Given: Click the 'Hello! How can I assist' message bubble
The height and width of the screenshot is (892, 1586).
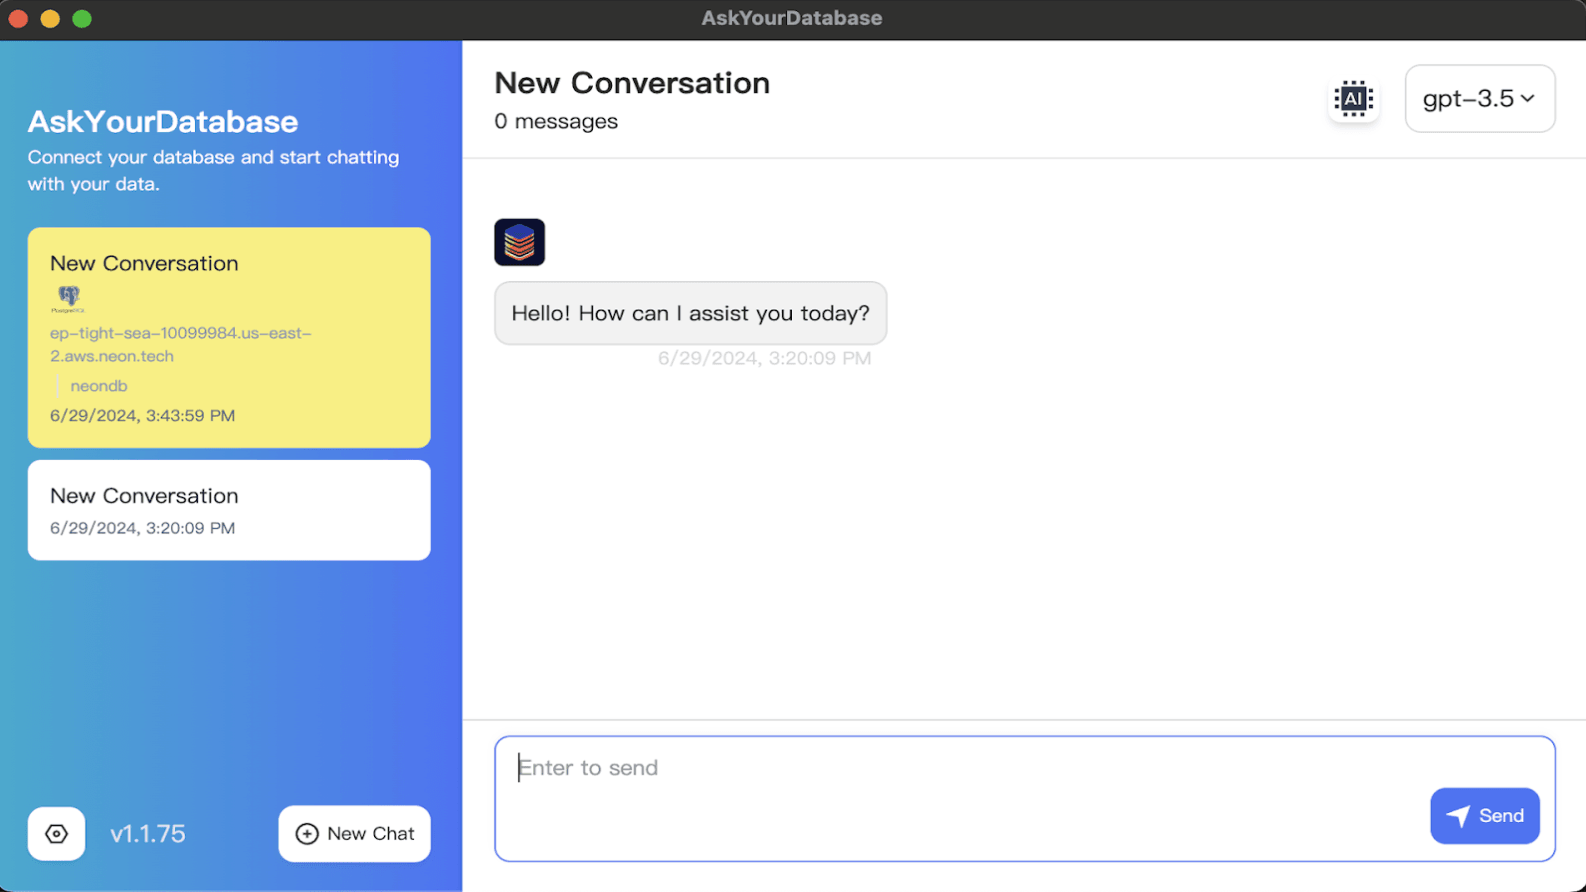Looking at the screenshot, I should coord(690,313).
